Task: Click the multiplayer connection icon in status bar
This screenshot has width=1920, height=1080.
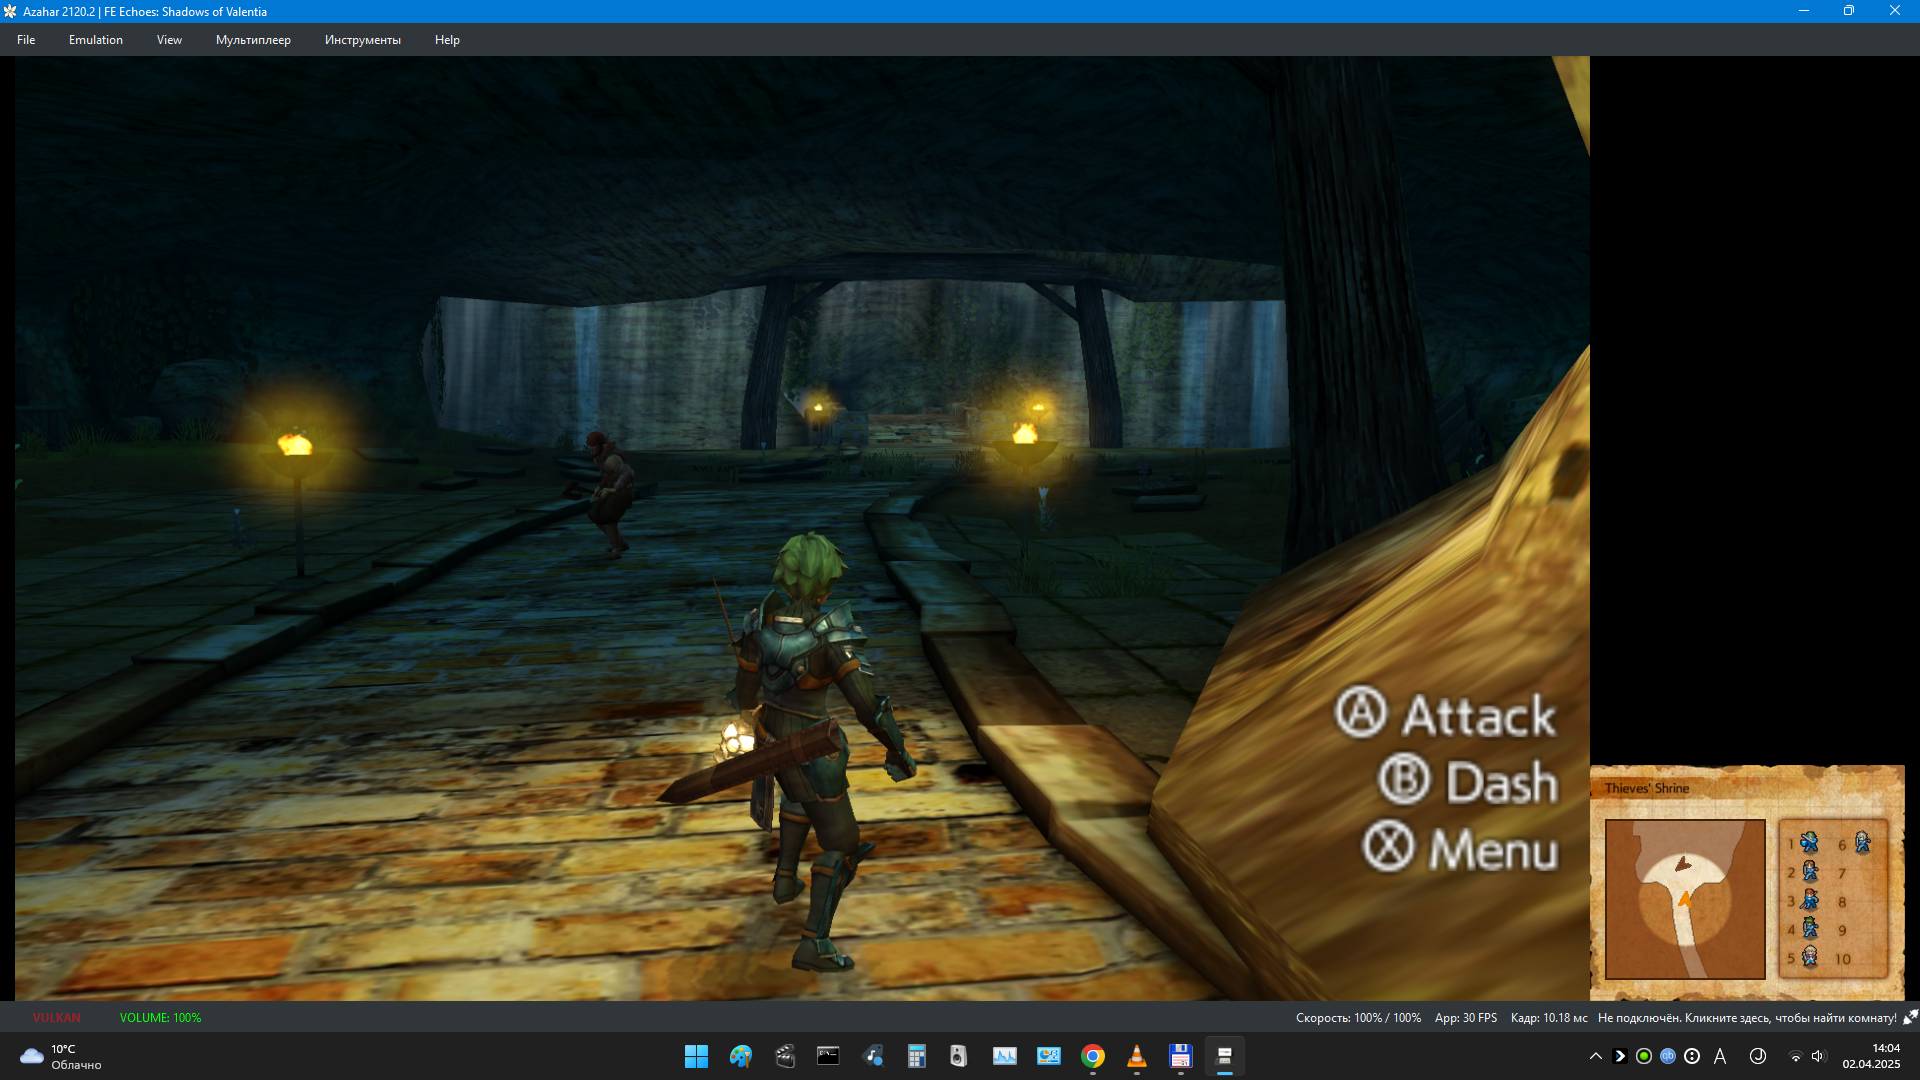Action: pos(1910,1017)
